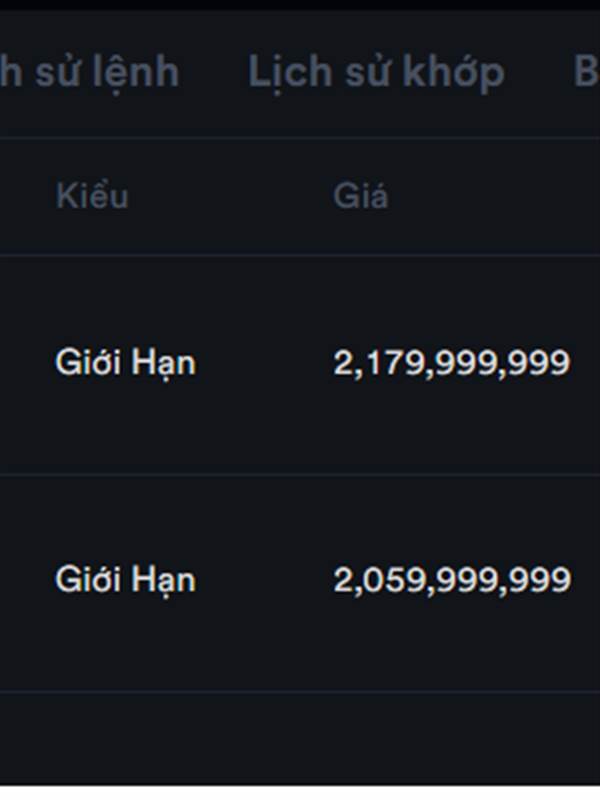Sort by the Giá column header

click(x=360, y=196)
